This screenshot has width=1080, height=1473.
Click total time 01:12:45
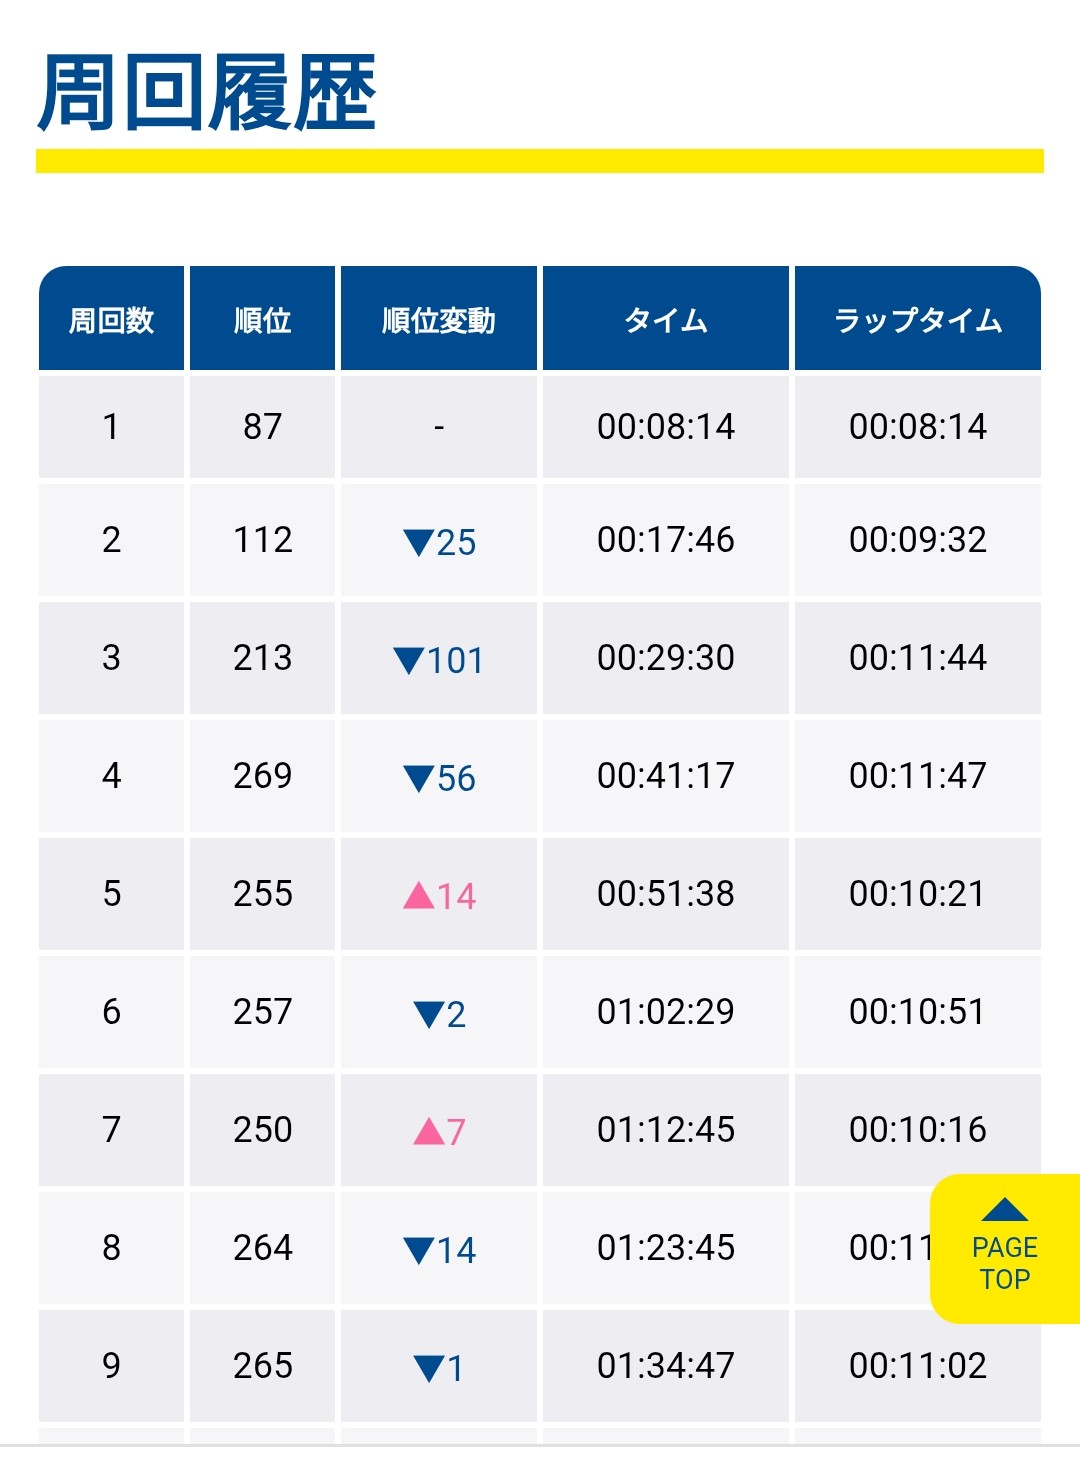pos(665,1130)
